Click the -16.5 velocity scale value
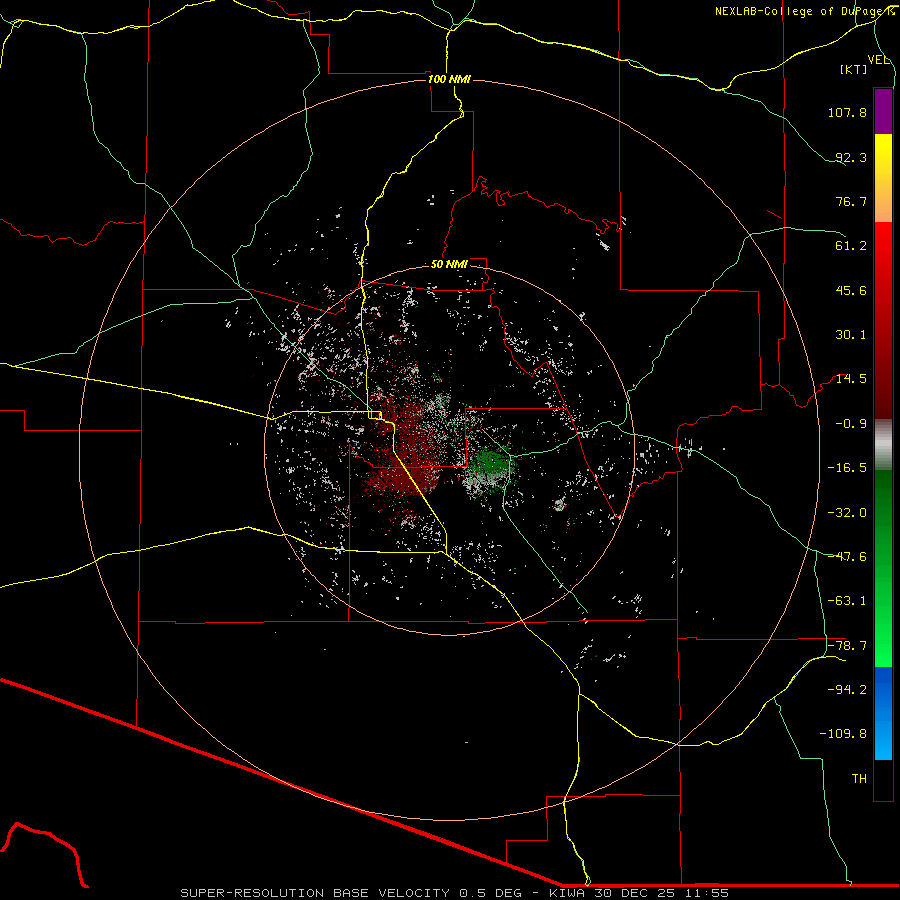Viewport: 900px width, 900px height. [x=847, y=468]
